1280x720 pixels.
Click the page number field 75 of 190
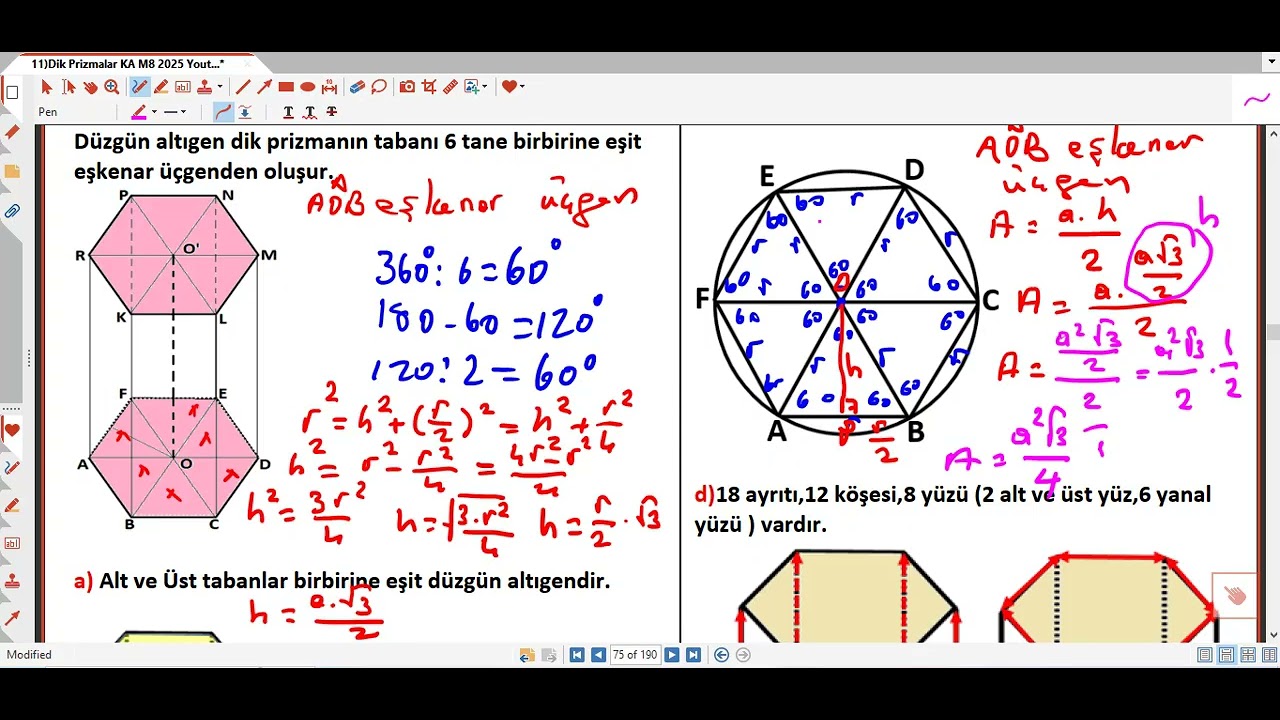(635, 655)
